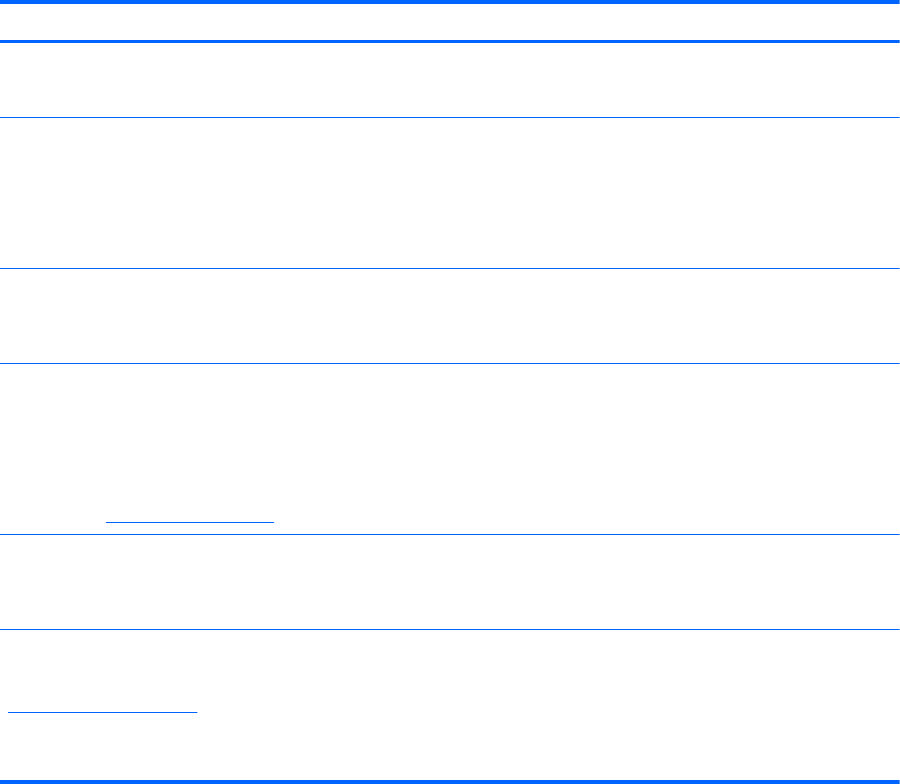Viewport: 900px width, 784px height.
Task: Click the divider below the fifth row
Action: click(x=450, y=629)
